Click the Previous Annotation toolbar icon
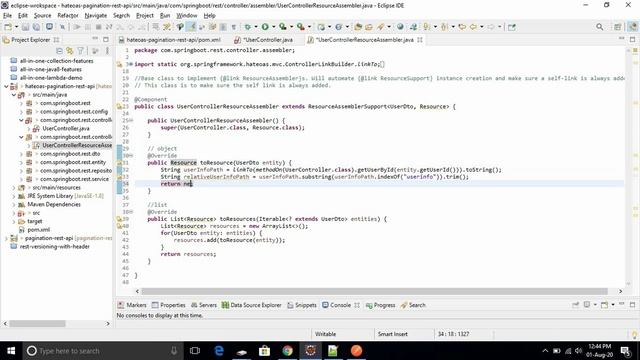This screenshot has height=360, width=640. (x=444, y=27)
